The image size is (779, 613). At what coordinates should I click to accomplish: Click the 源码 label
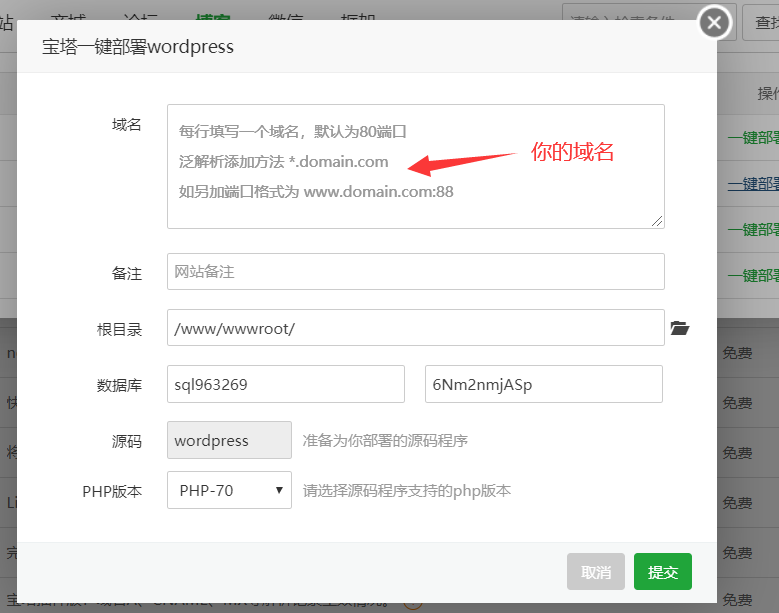click(x=127, y=441)
